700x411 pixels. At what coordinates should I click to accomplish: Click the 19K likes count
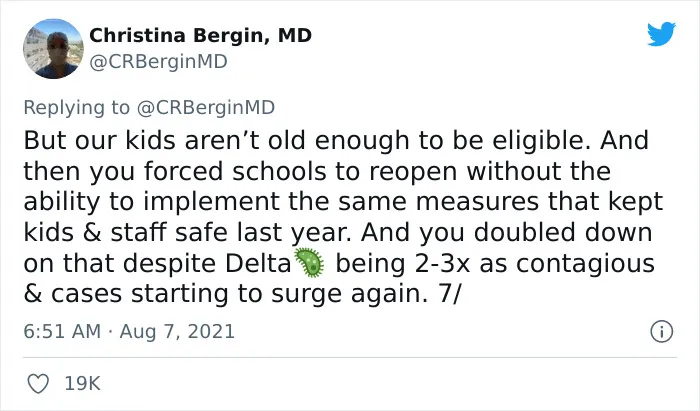pyautogui.click(x=83, y=383)
